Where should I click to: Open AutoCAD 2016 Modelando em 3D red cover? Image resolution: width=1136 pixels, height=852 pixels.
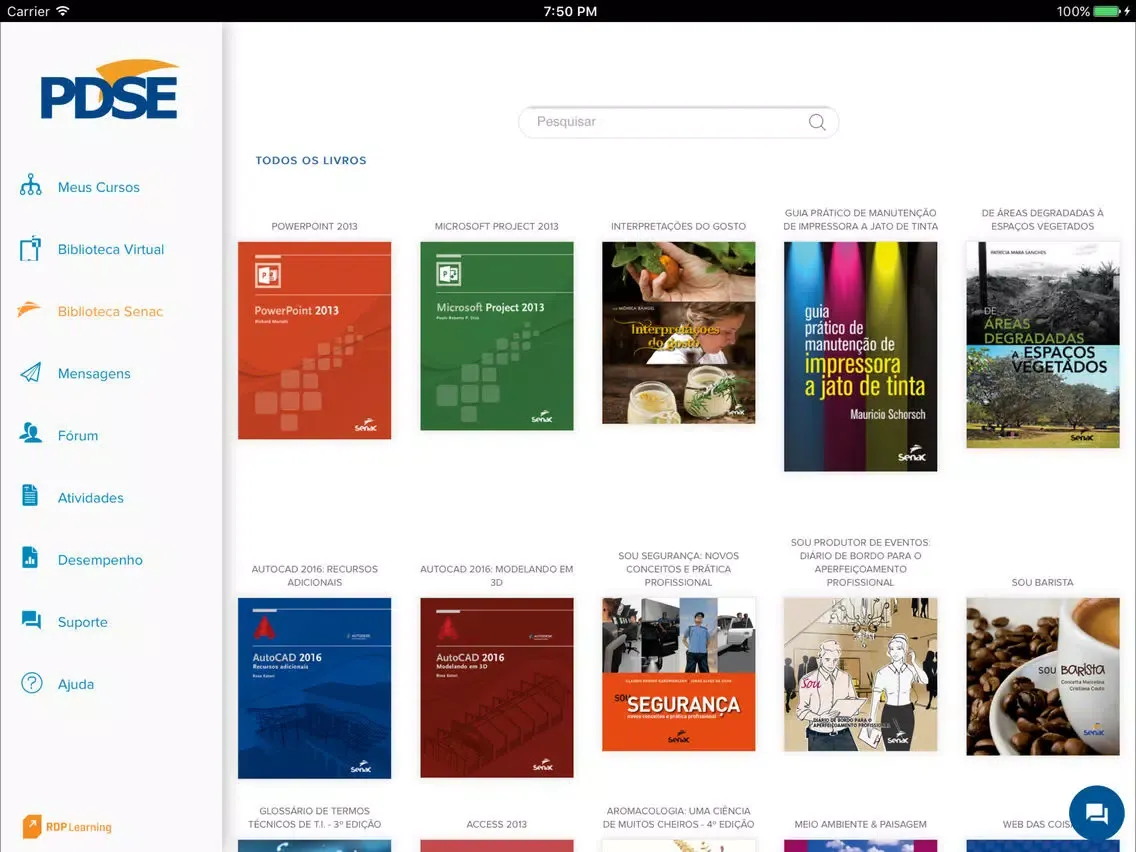[496, 688]
